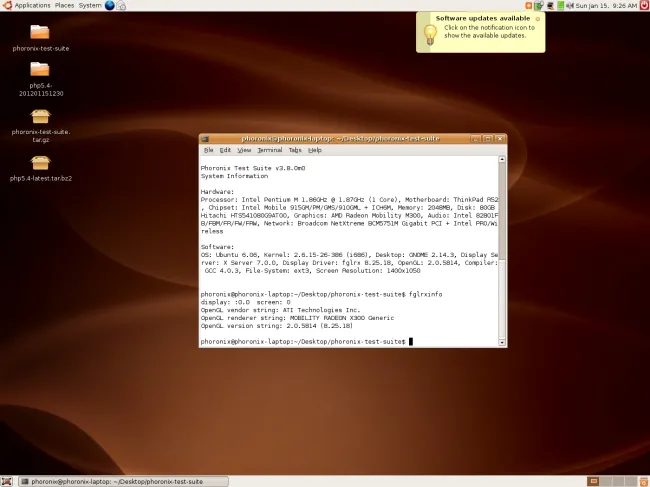
Task: Click the 'Phoronix Test Suite v3.8.0m0' line
Action: 253,168
